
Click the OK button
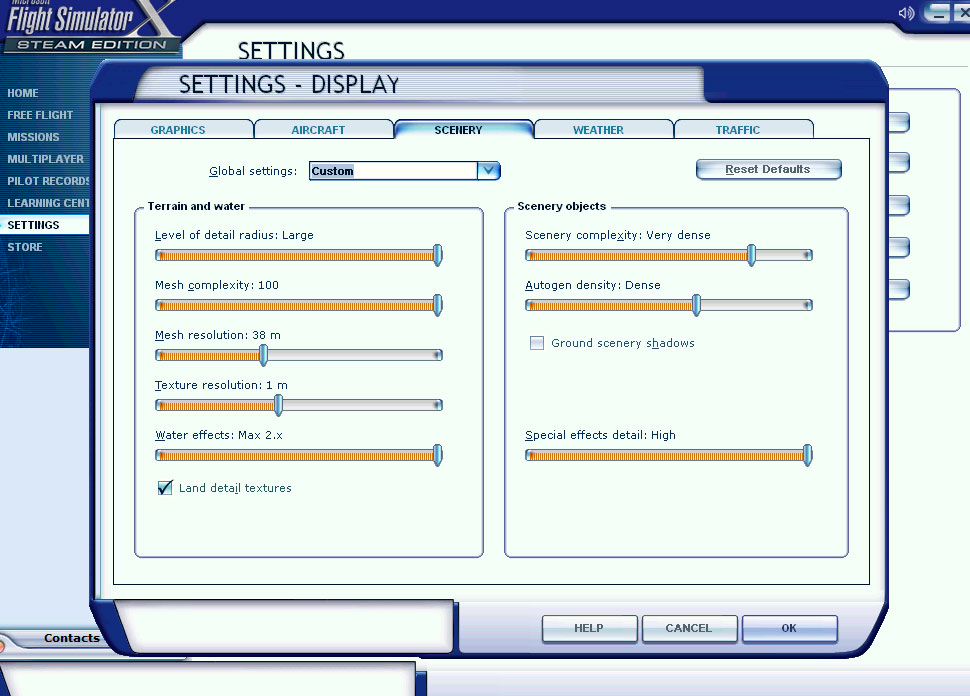click(789, 628)
